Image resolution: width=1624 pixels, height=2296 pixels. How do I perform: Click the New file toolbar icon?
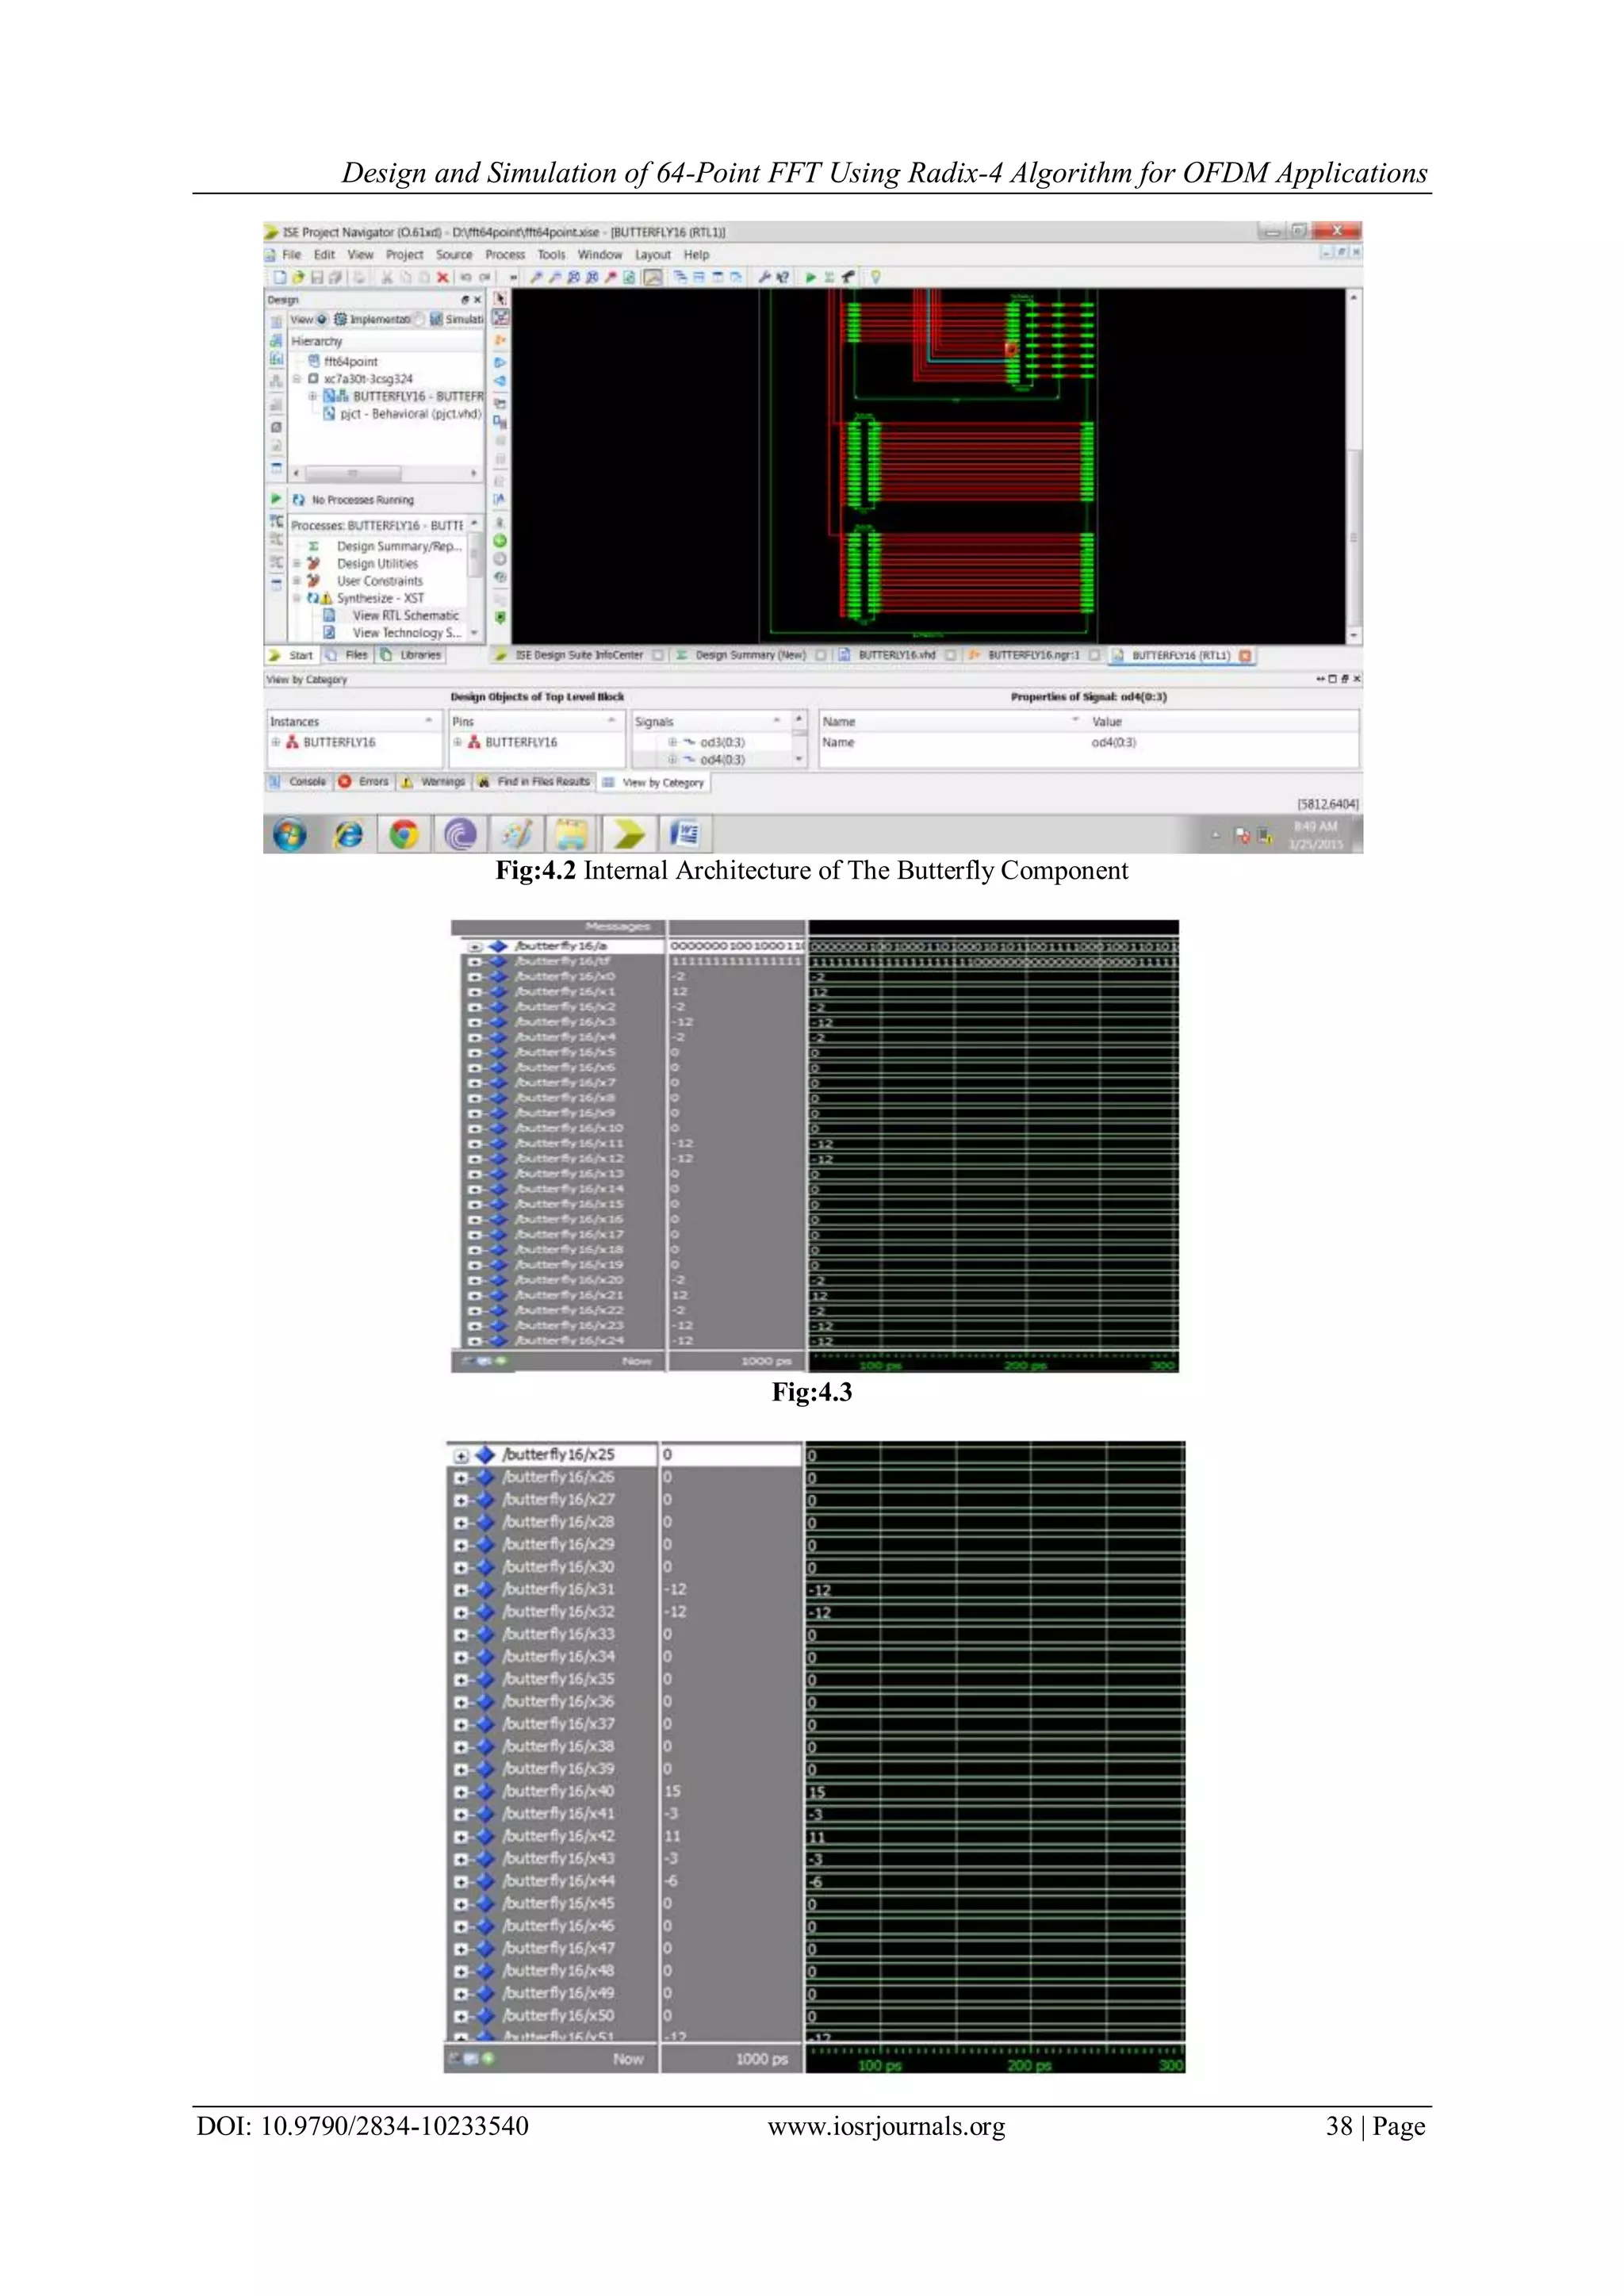coord(280,277)
